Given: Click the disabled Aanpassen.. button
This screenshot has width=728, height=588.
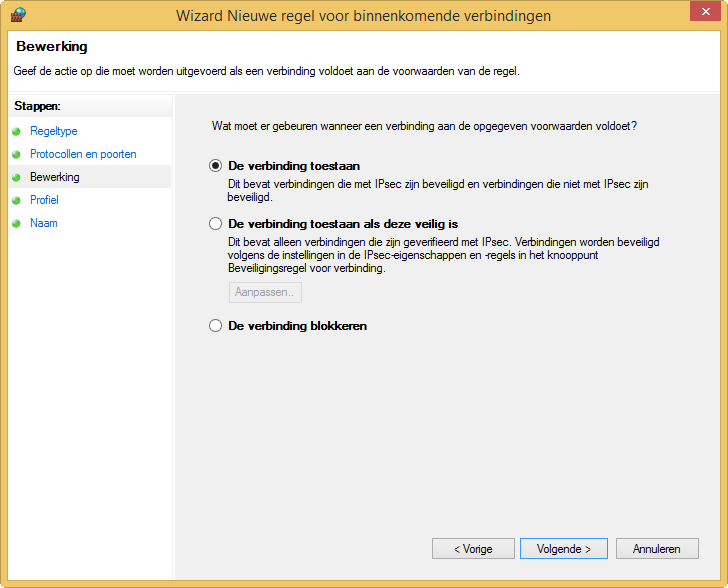Looking at the screenshot, I should click(x=265, y=293).
